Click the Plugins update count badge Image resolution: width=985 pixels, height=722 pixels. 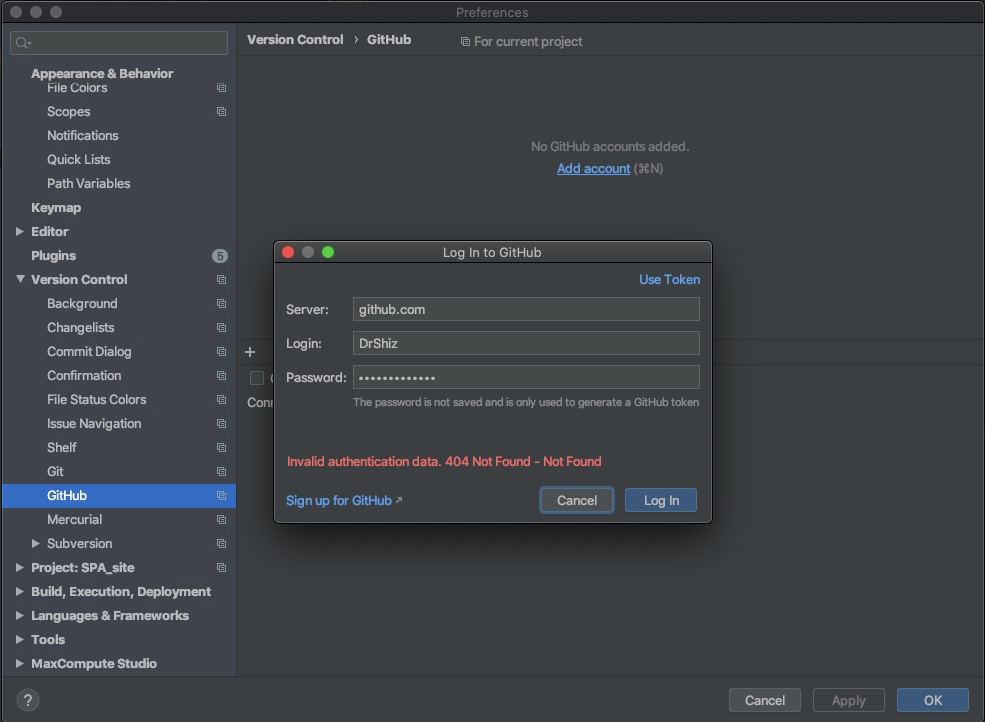pos(219,256)
